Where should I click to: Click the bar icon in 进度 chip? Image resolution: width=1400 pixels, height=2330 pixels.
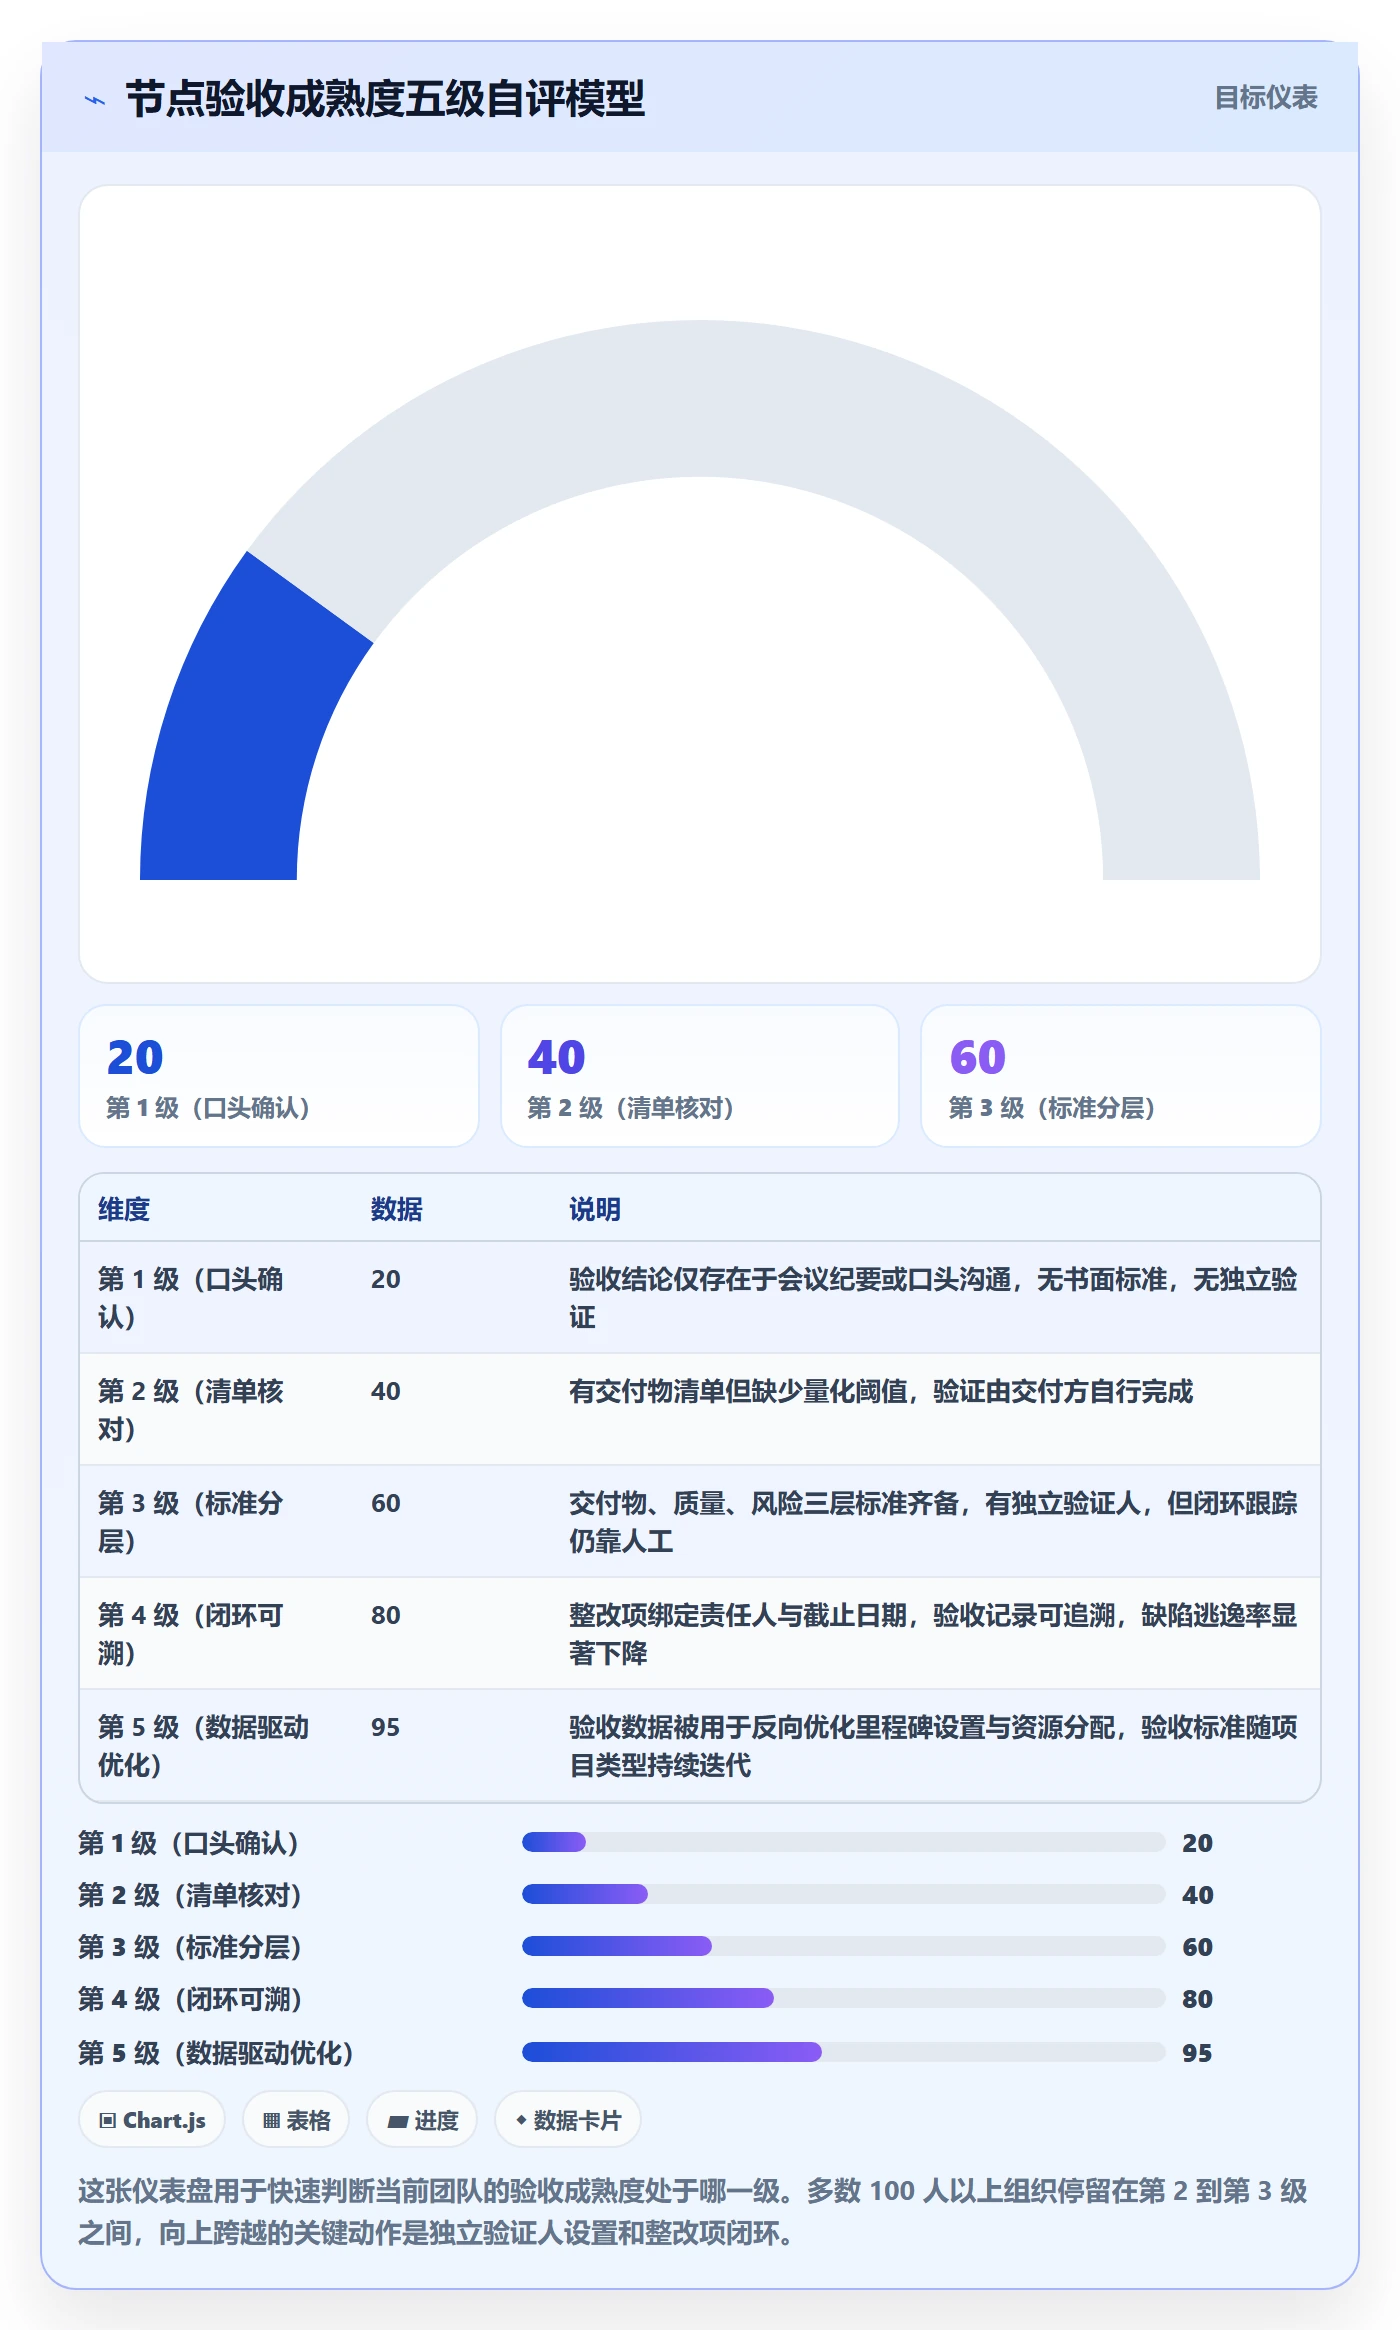coord(397,2121)
